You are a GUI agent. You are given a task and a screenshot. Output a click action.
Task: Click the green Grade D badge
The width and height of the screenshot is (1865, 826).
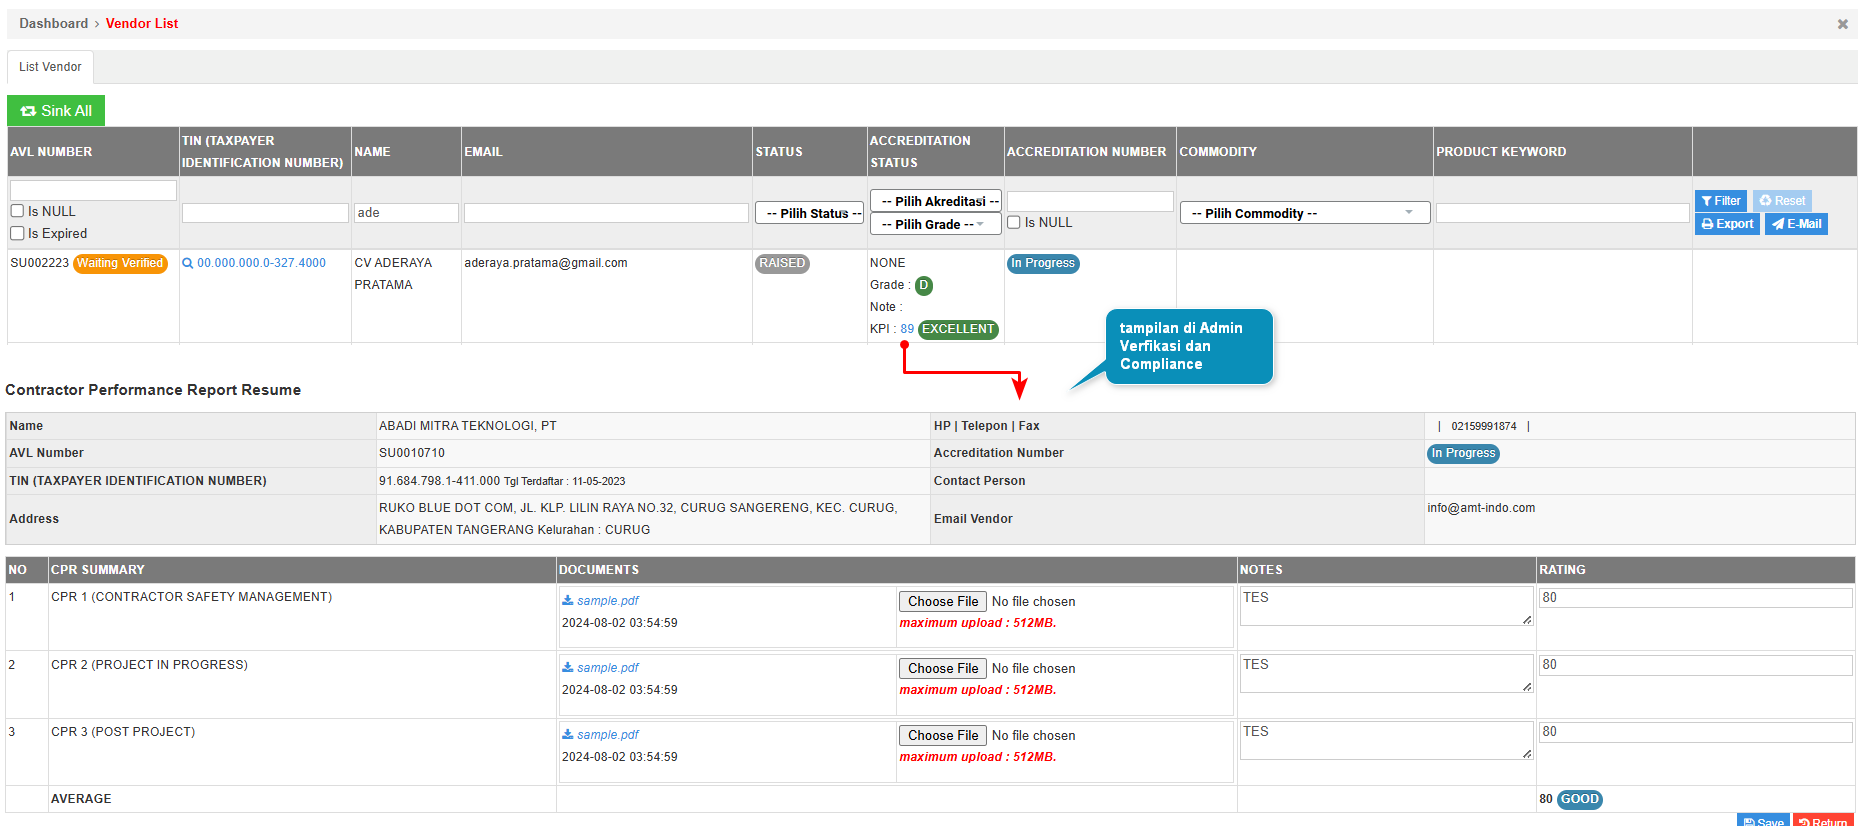924,285
